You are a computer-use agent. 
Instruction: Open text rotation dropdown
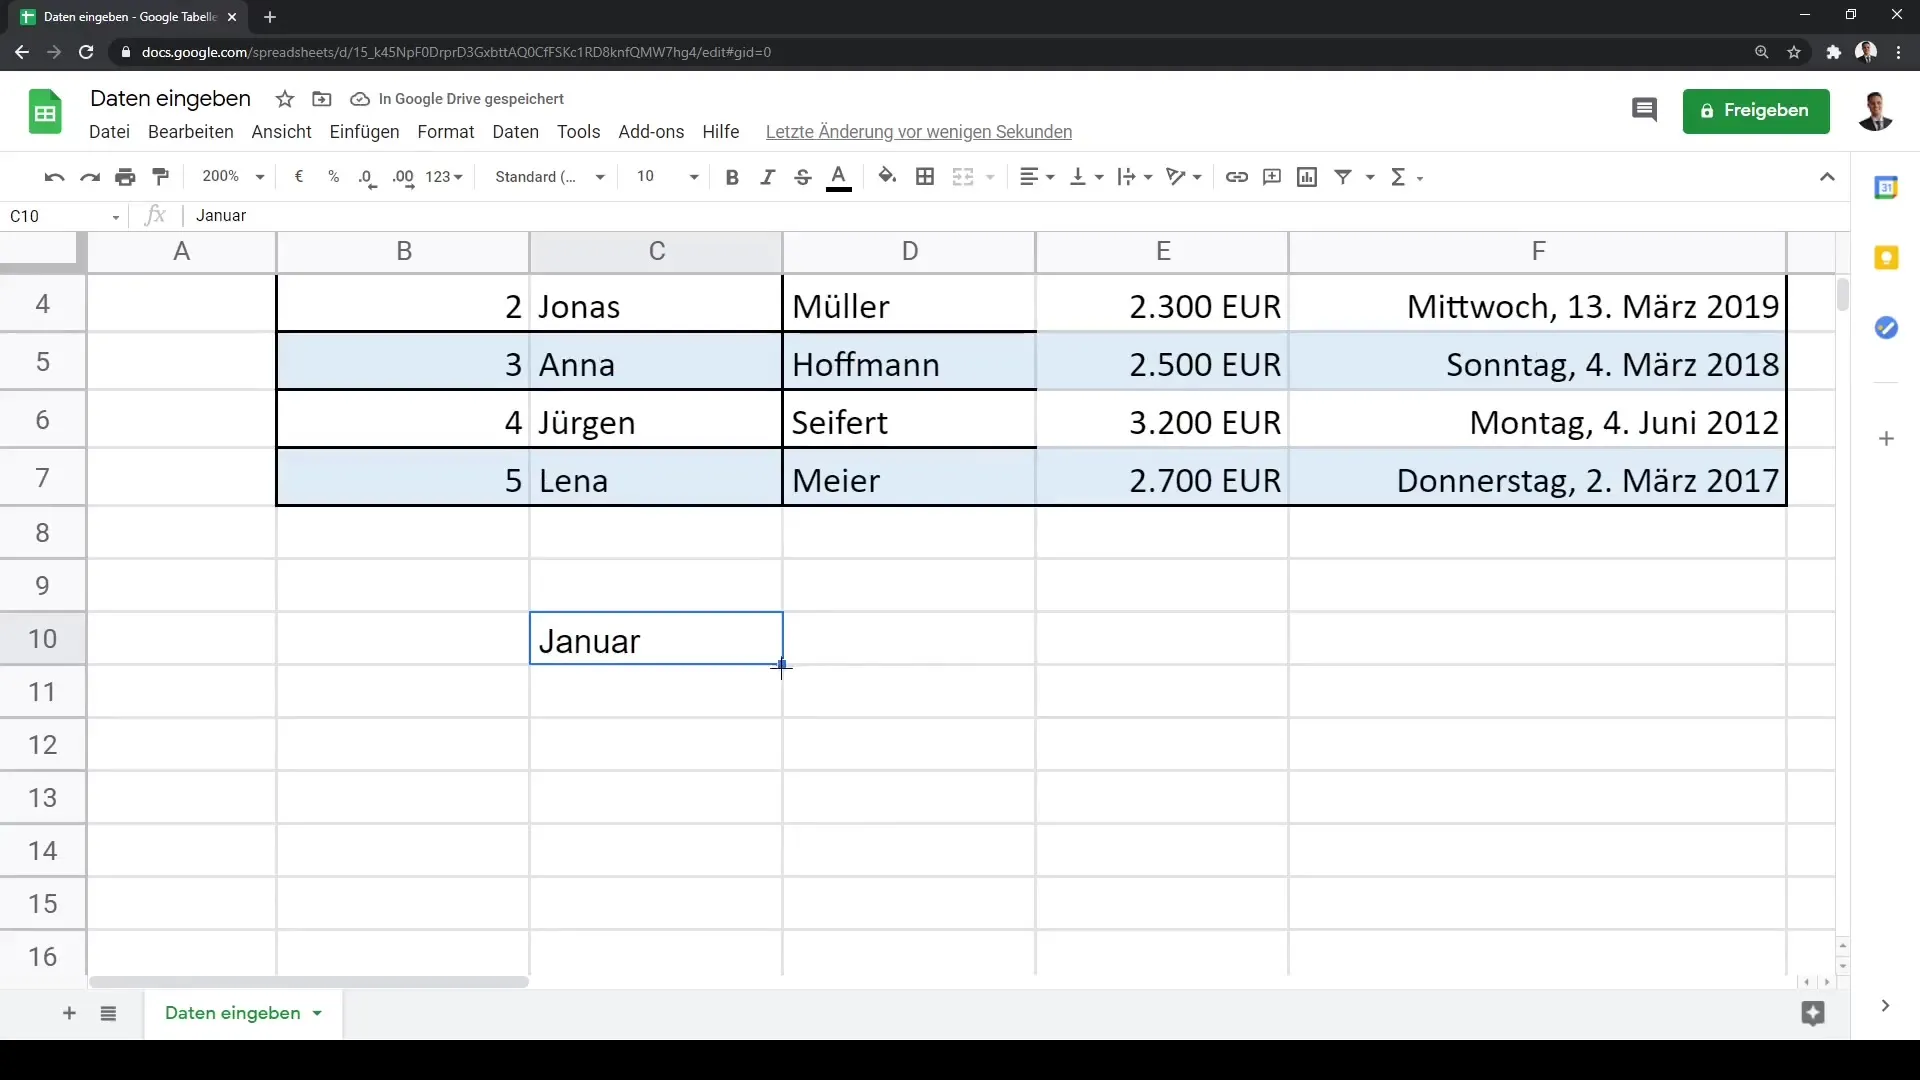coord(1184,177)
